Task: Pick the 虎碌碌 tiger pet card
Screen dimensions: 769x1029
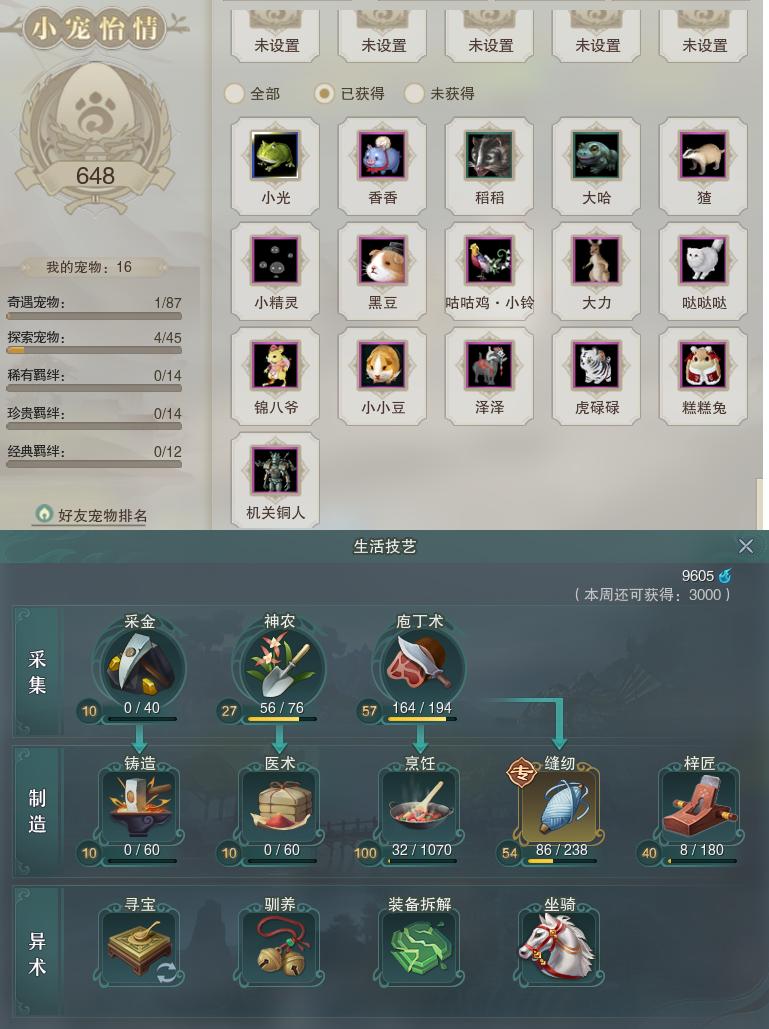Action: click(x=596, y=376)
